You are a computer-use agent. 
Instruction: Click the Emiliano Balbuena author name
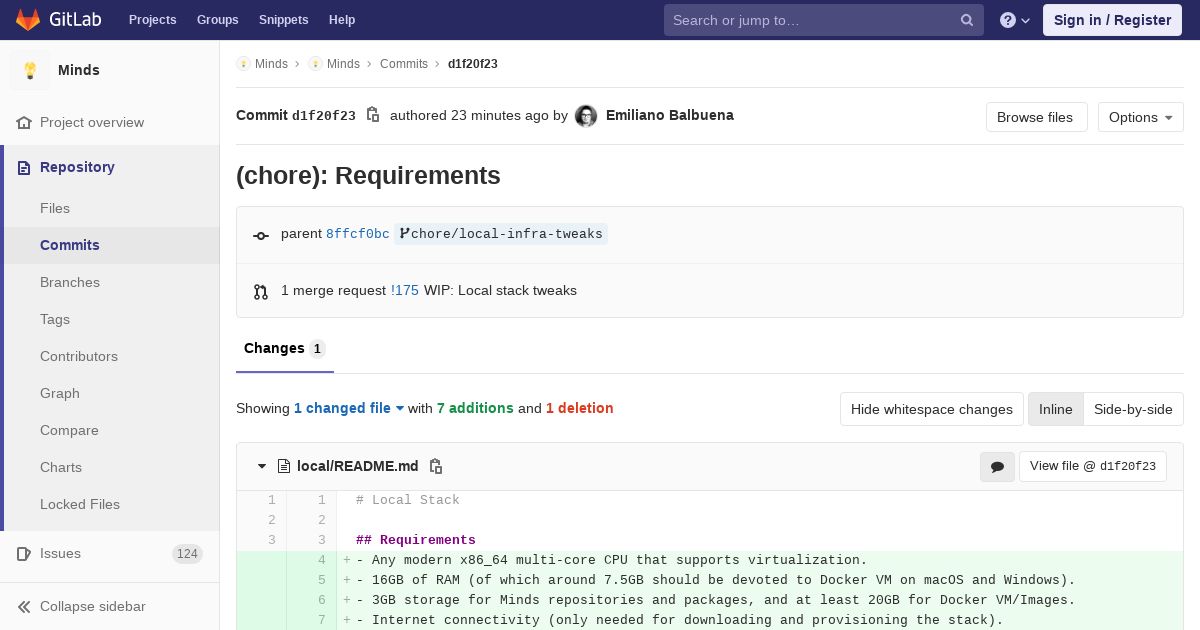670,115
